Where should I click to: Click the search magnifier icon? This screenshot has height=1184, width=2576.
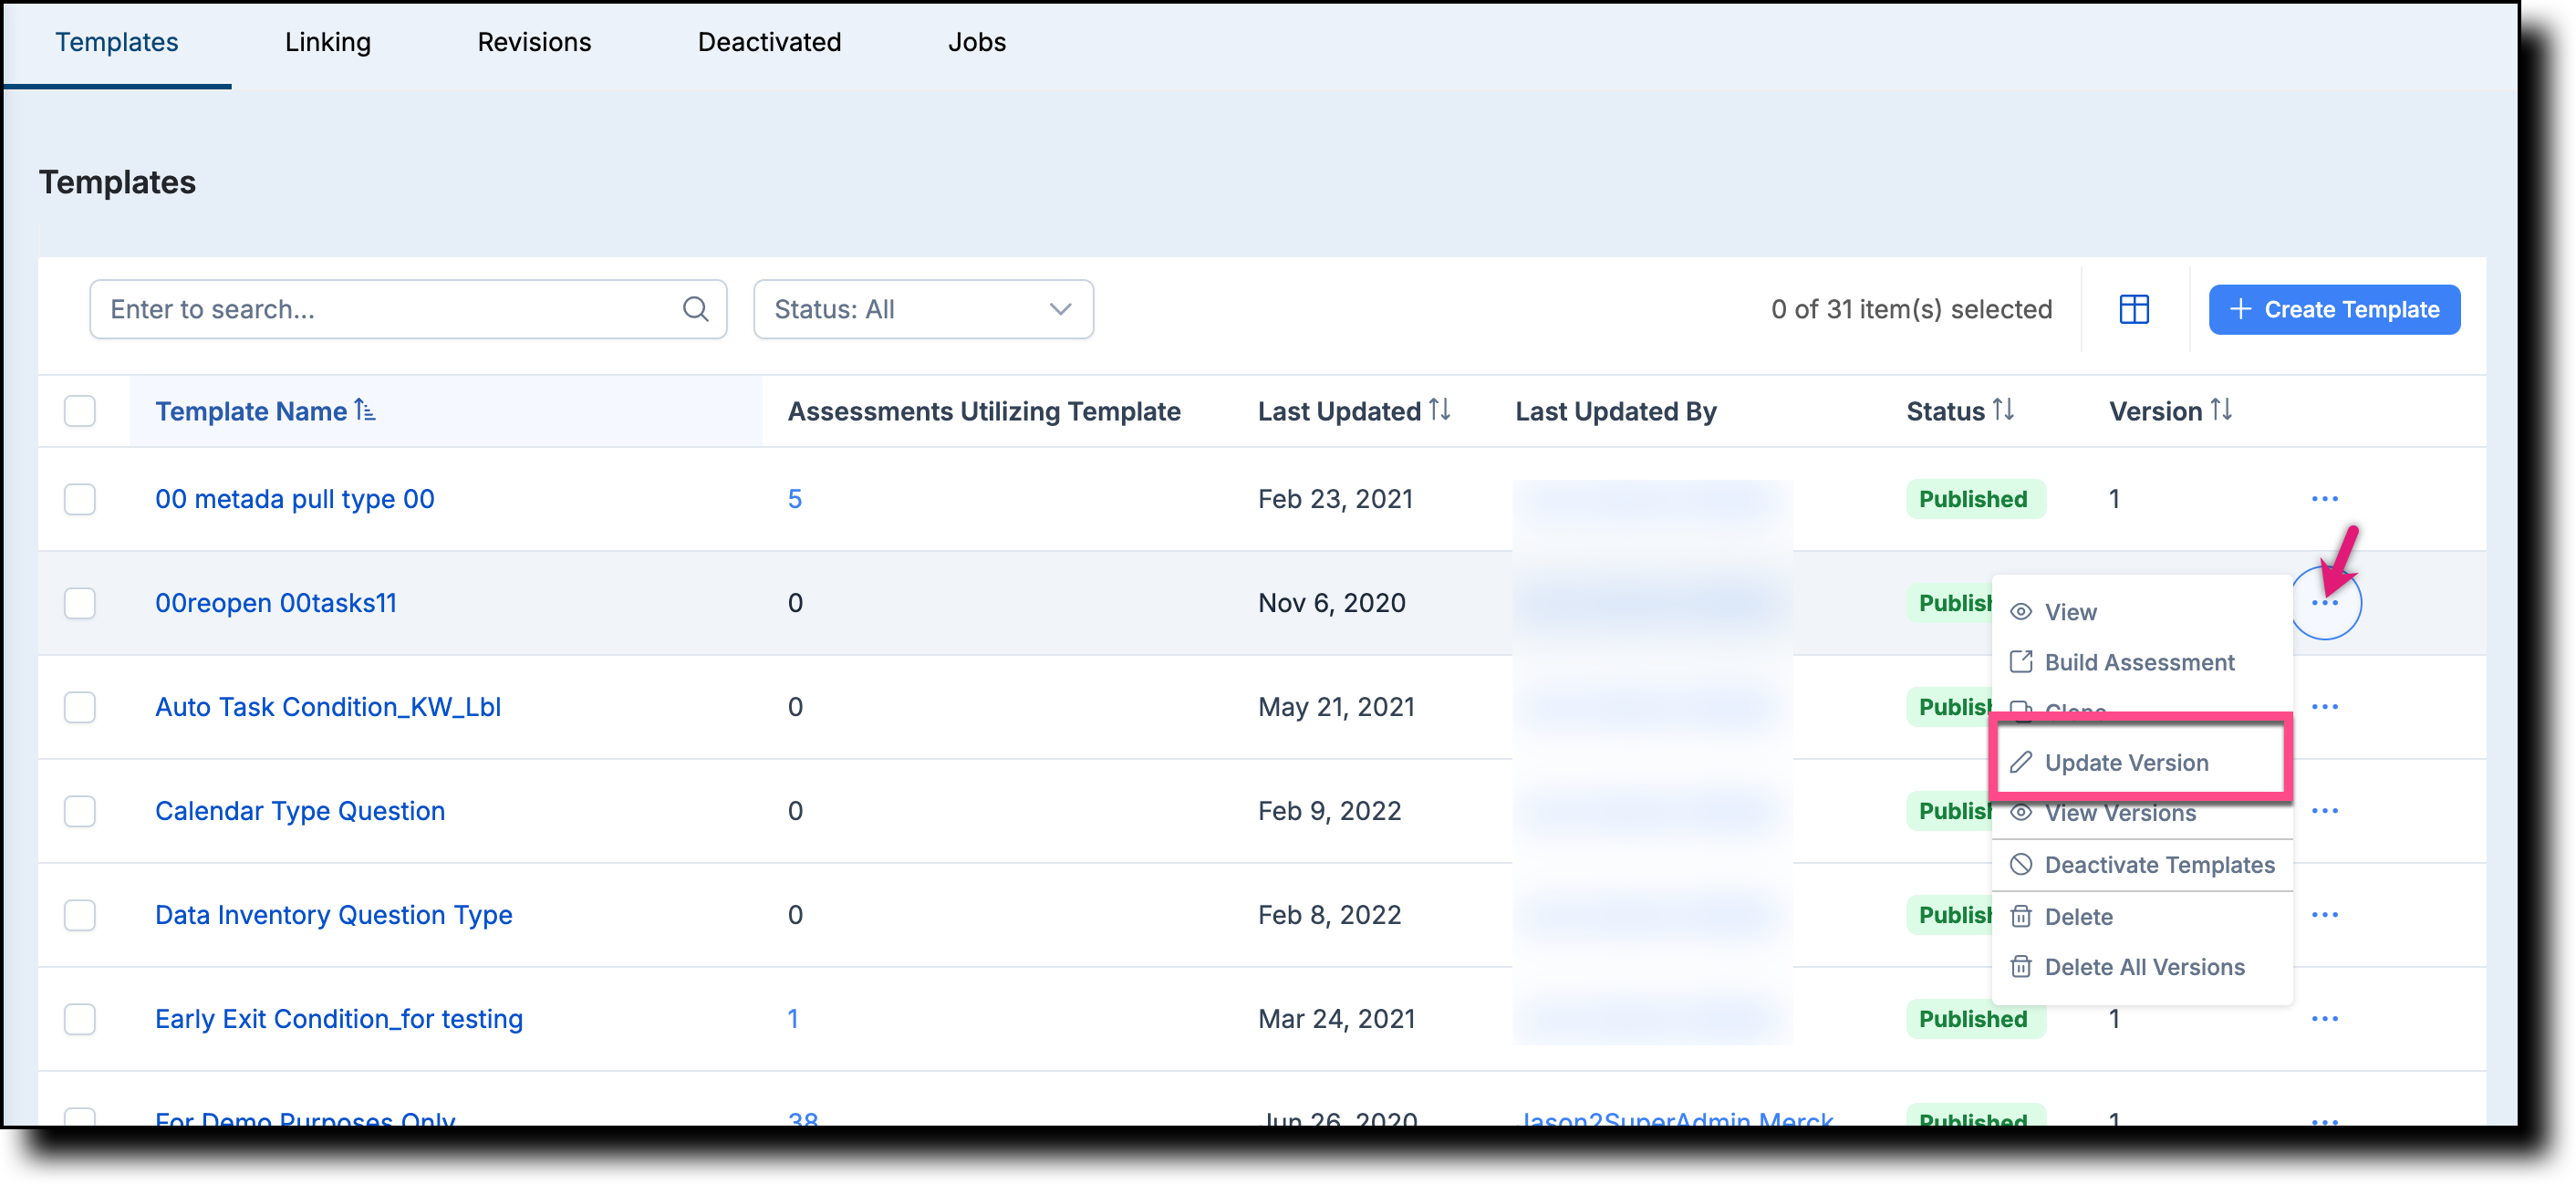click(x=695, y=309)
